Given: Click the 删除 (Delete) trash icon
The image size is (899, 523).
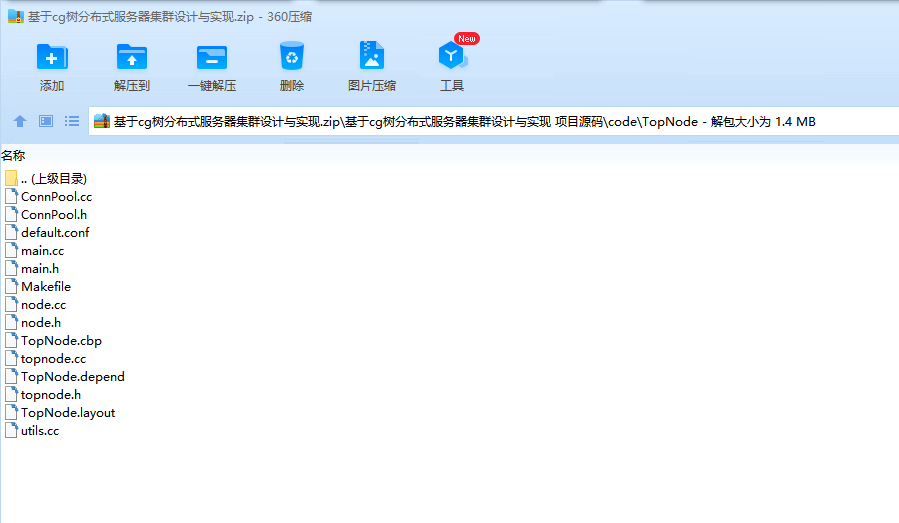Looking at the screenshot, I should pos(292,56).
